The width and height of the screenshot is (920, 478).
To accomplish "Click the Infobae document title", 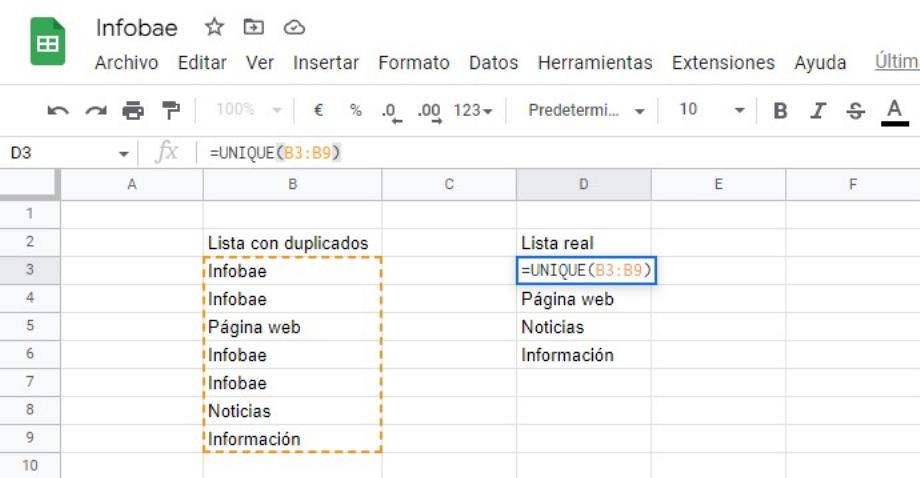I will point(136,28).
